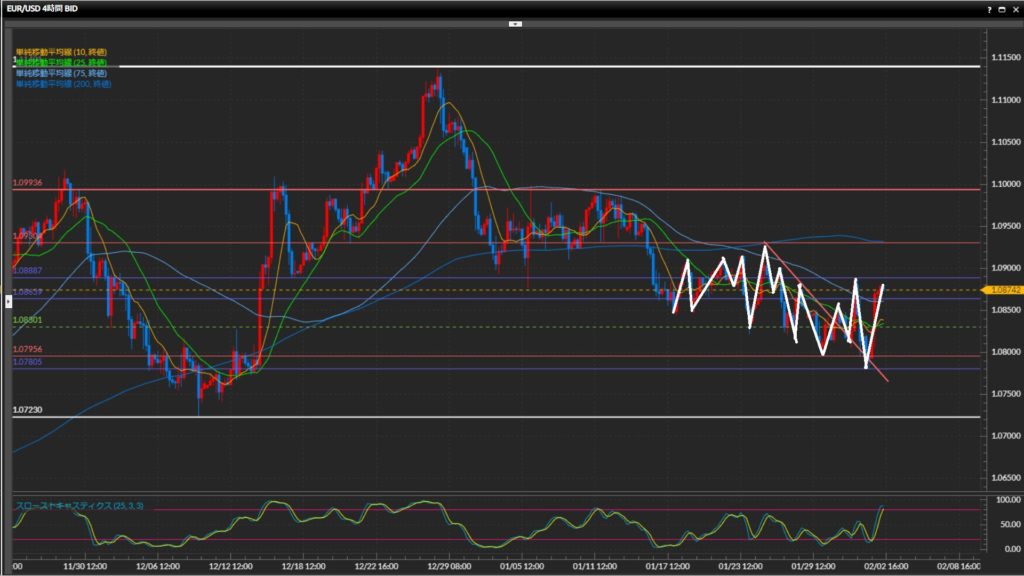1024x576 pixels.
Task: Select the 1.07230 white support line label
Action: tap(27, 410)
